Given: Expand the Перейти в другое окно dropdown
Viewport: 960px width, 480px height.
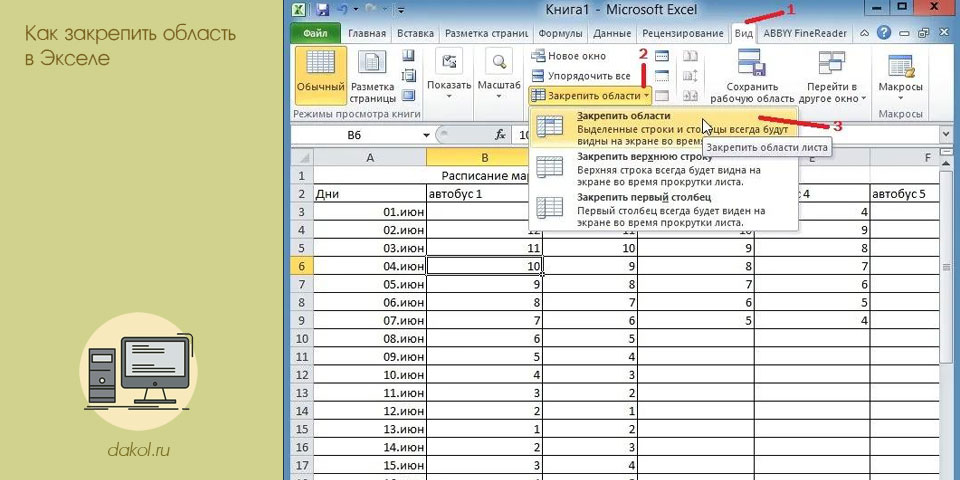Looking at the screenshot, I should point(831,77).
